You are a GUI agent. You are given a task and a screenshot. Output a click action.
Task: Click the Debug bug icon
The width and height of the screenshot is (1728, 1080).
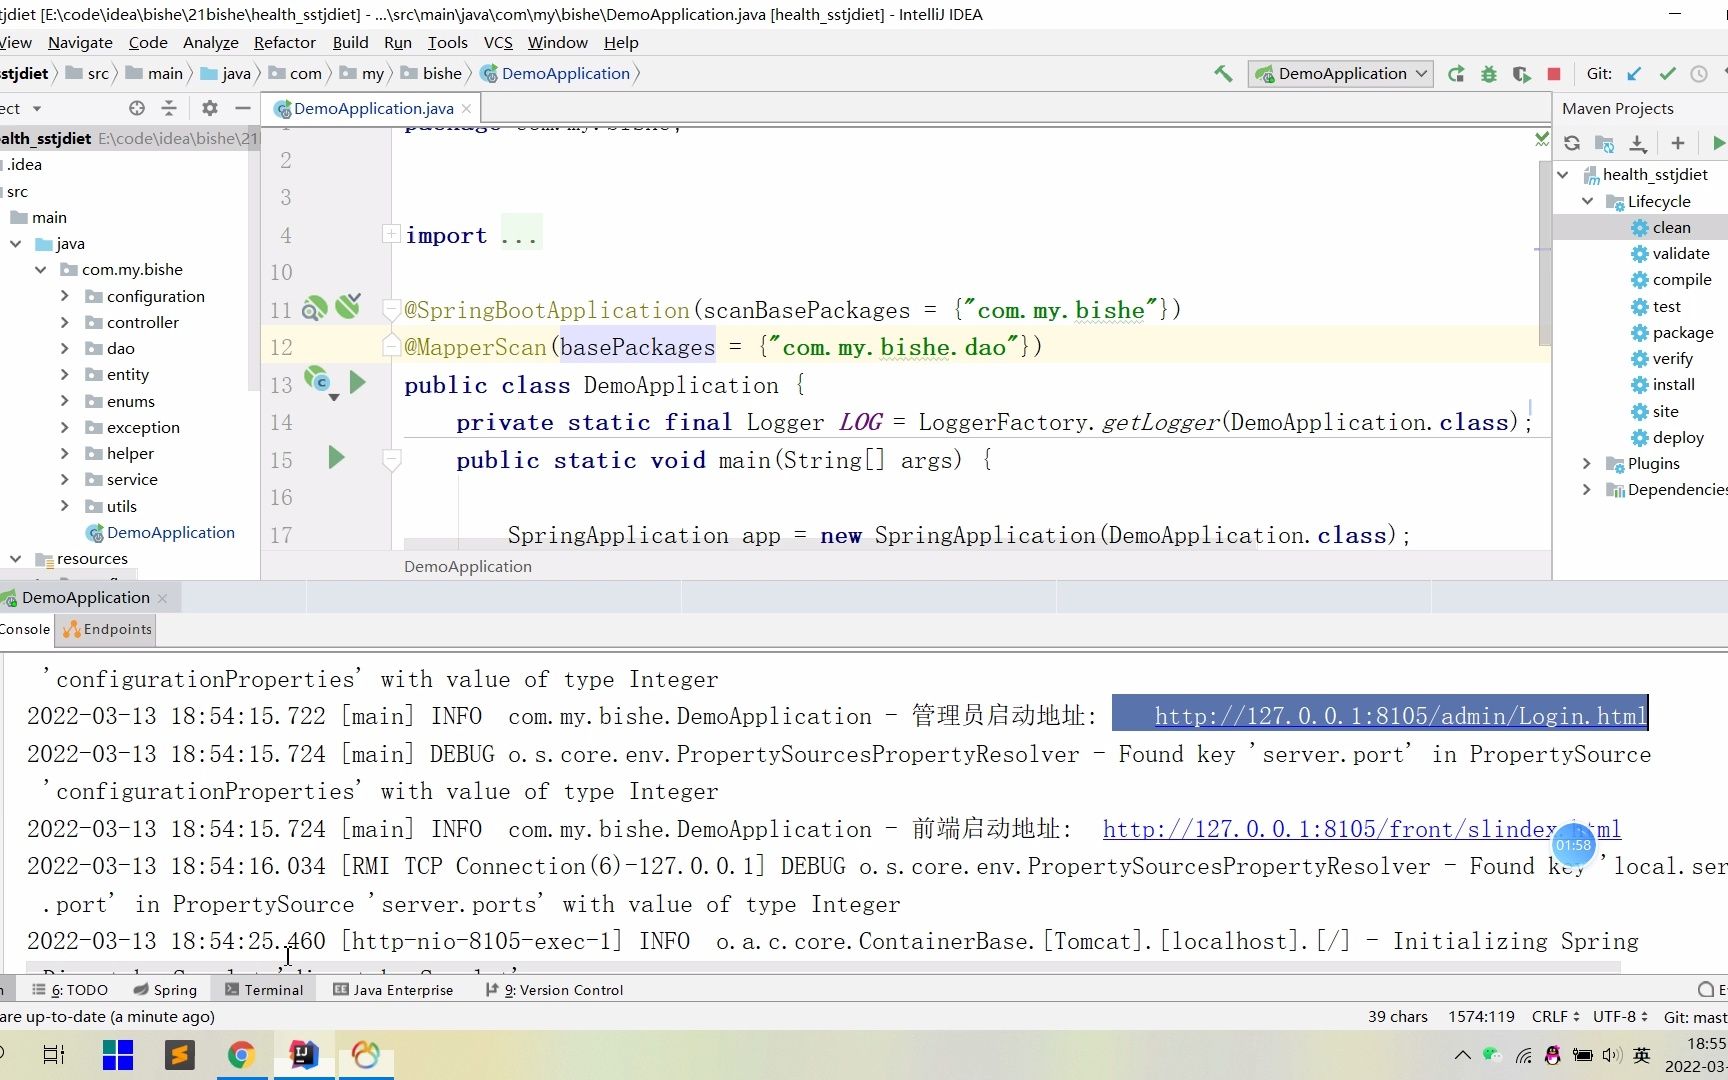tap(1489, 74)
